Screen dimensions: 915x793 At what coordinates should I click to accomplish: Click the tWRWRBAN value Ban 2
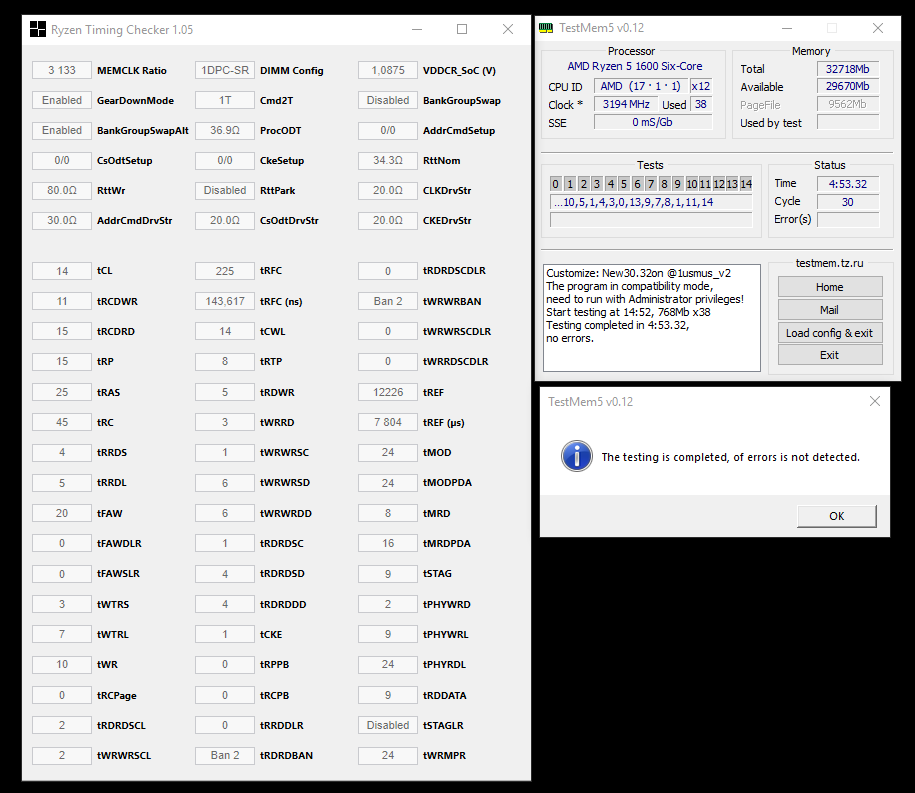pos(387,301)
